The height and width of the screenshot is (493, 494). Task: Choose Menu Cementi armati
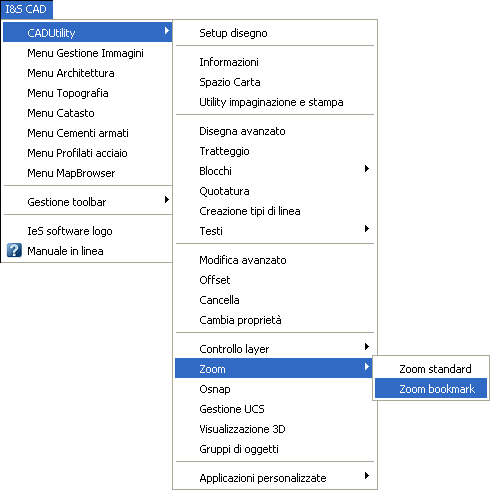pyautogui.click(x=88, y=133)
